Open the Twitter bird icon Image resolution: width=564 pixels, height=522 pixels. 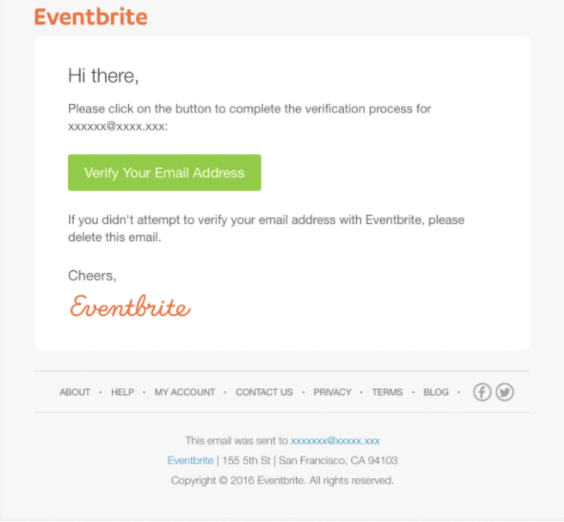pos(505,392)
